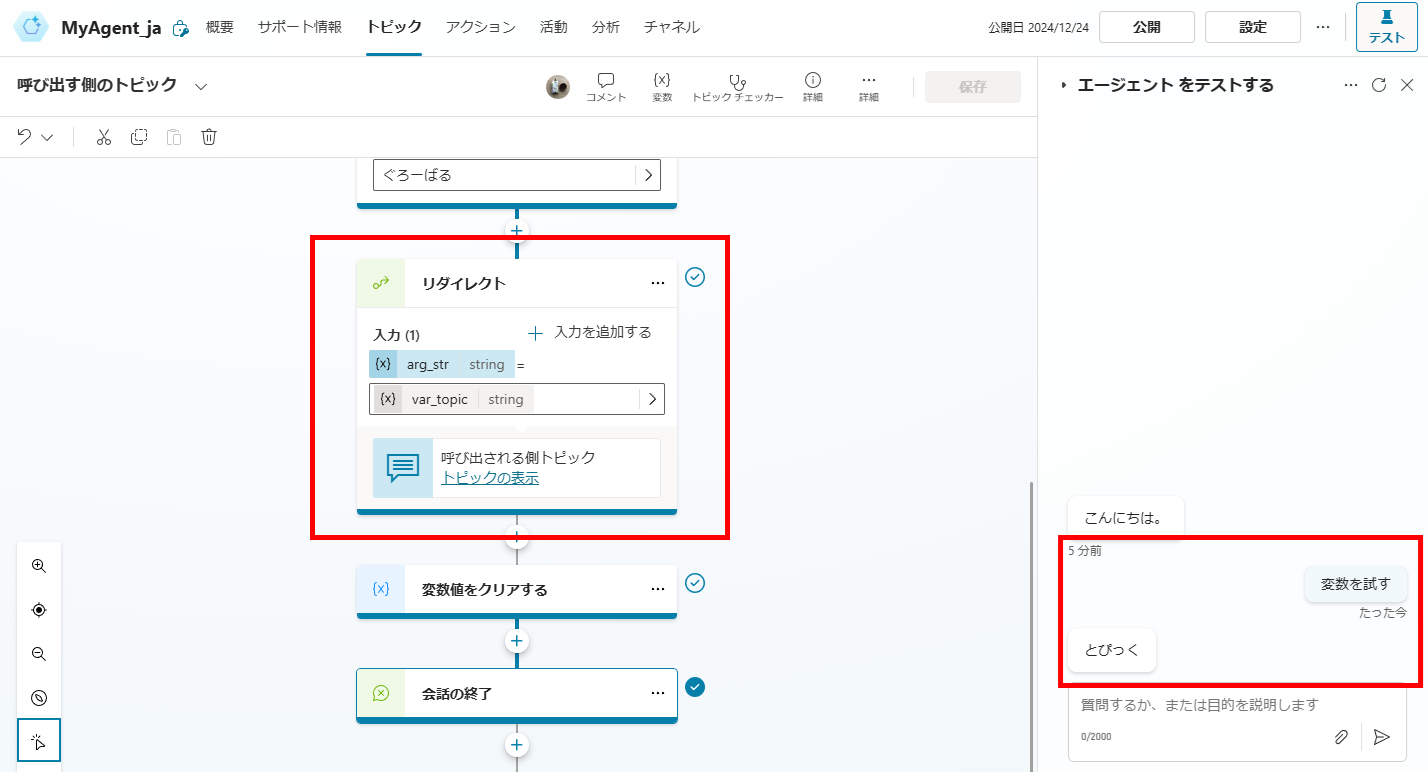Expand the var_topic value selector arrow
The width and height of the screenshot is (1428, 772).
pyautogui.click(x=652, y=399)
